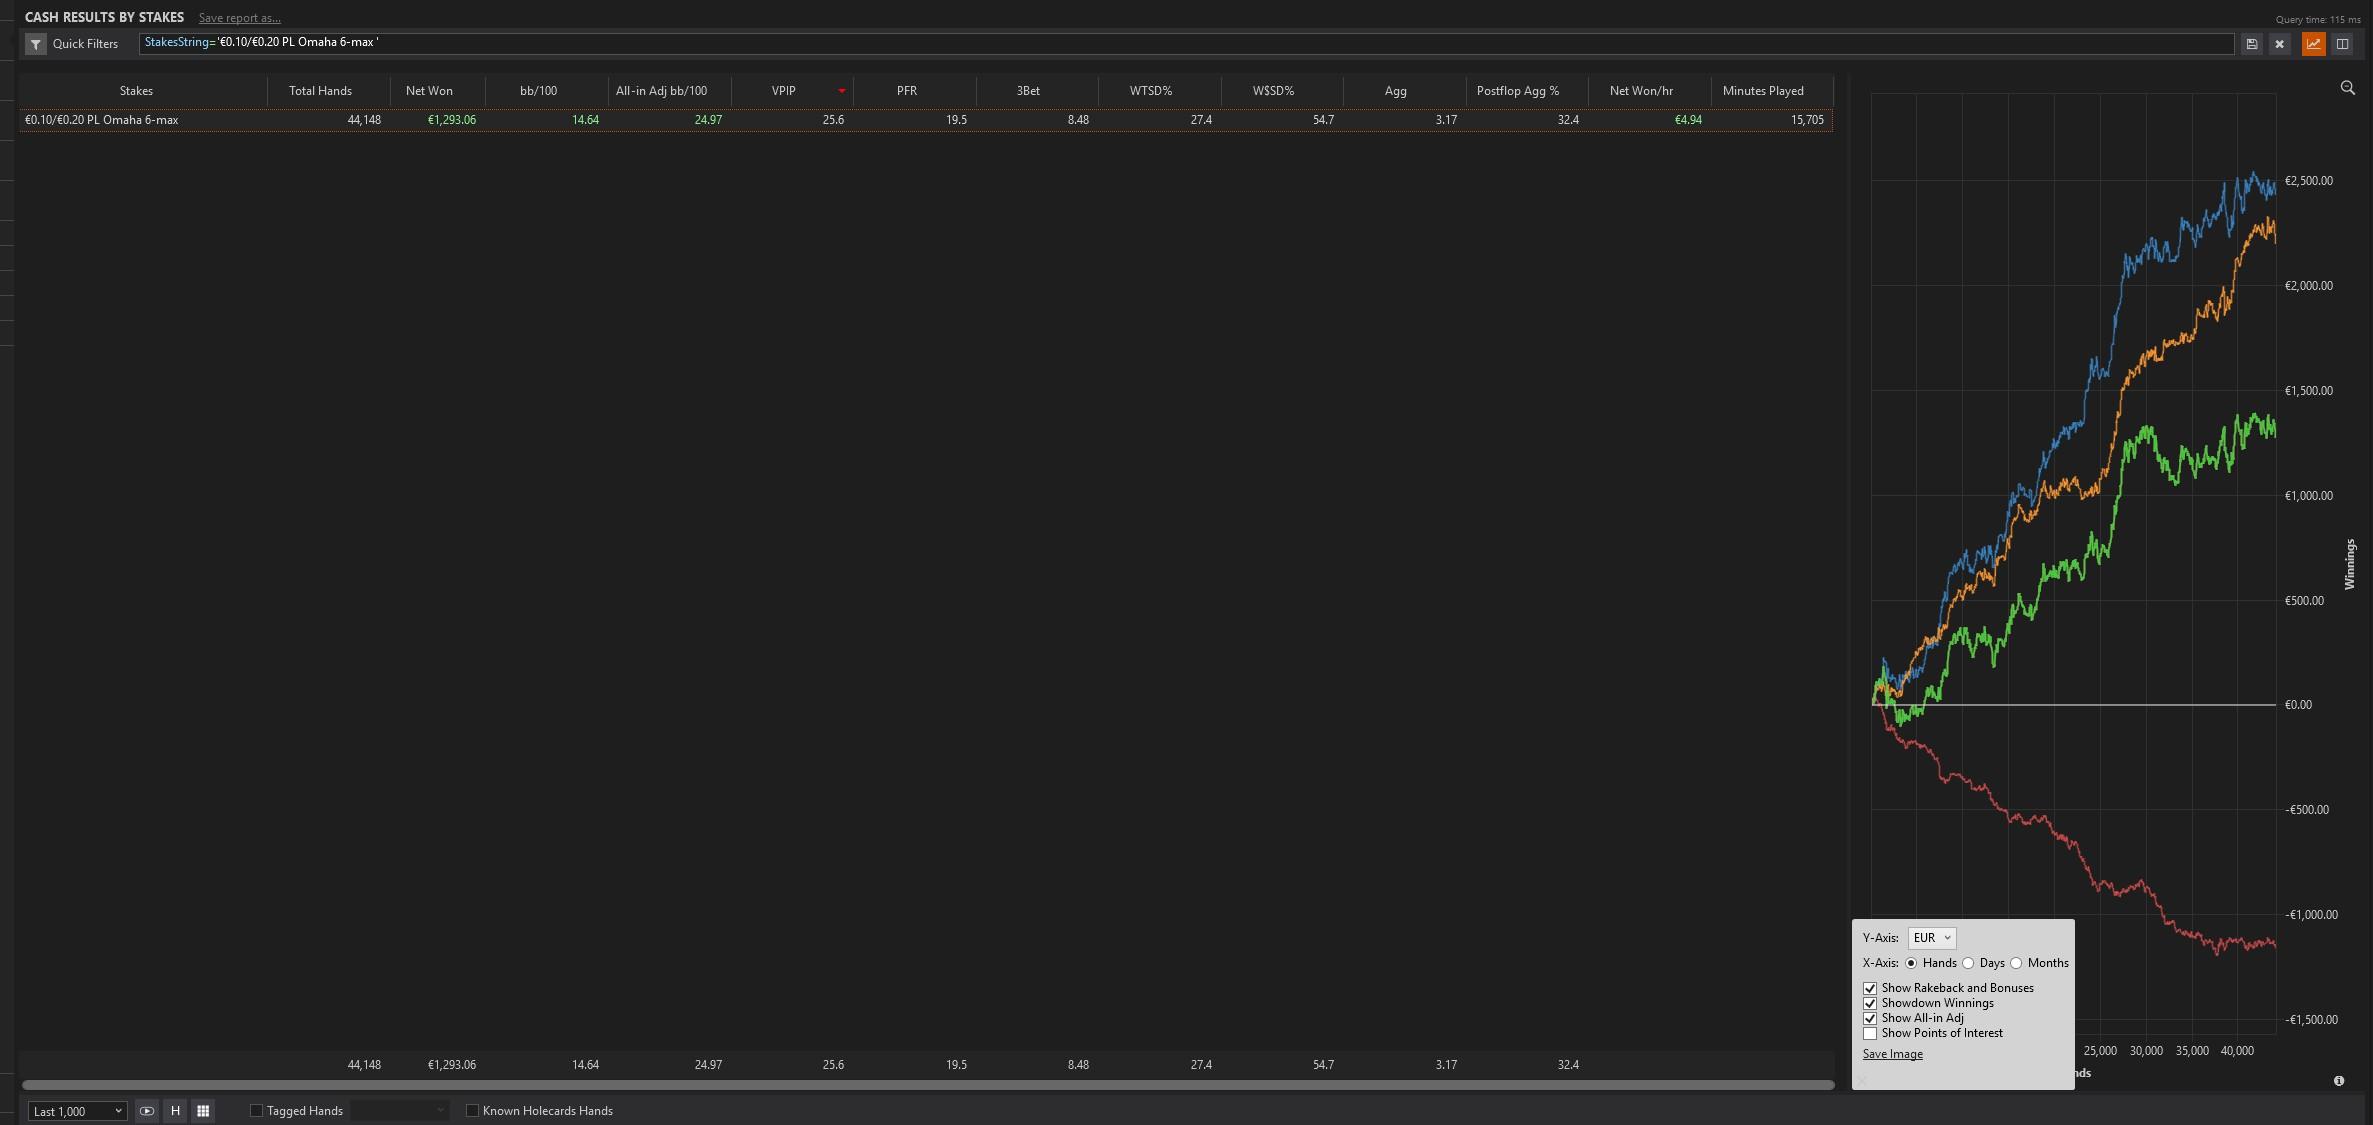Click the Quick Filters funnel icon

tap(35, 44)
